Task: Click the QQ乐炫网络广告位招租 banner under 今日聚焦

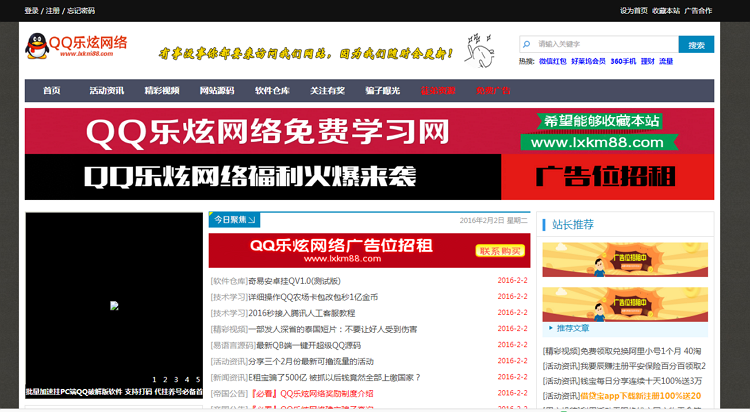Action: click(369, 250)
